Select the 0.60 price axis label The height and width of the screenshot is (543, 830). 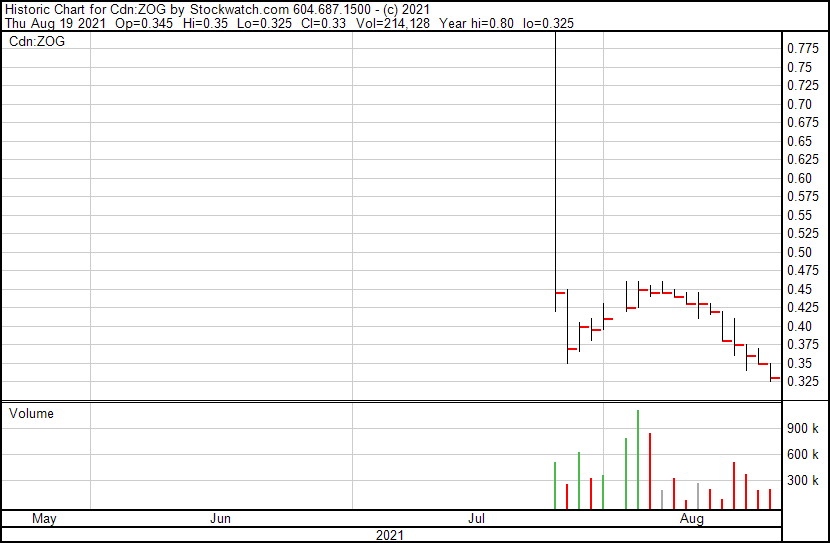pos(799,178)
